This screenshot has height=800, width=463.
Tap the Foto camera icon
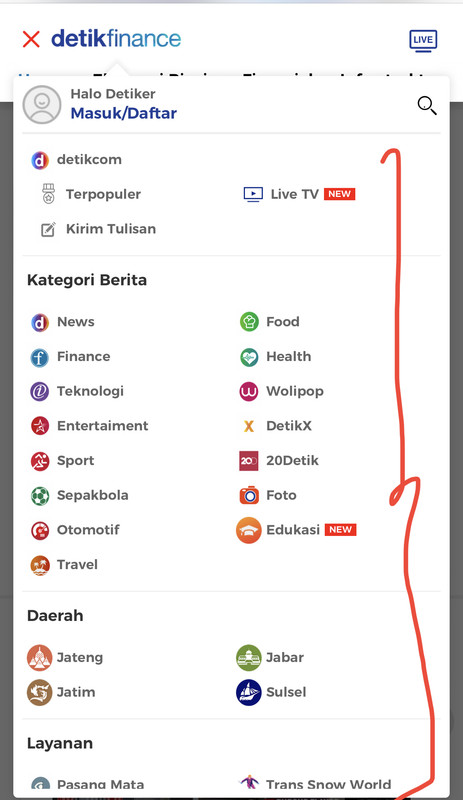(249, 495)
